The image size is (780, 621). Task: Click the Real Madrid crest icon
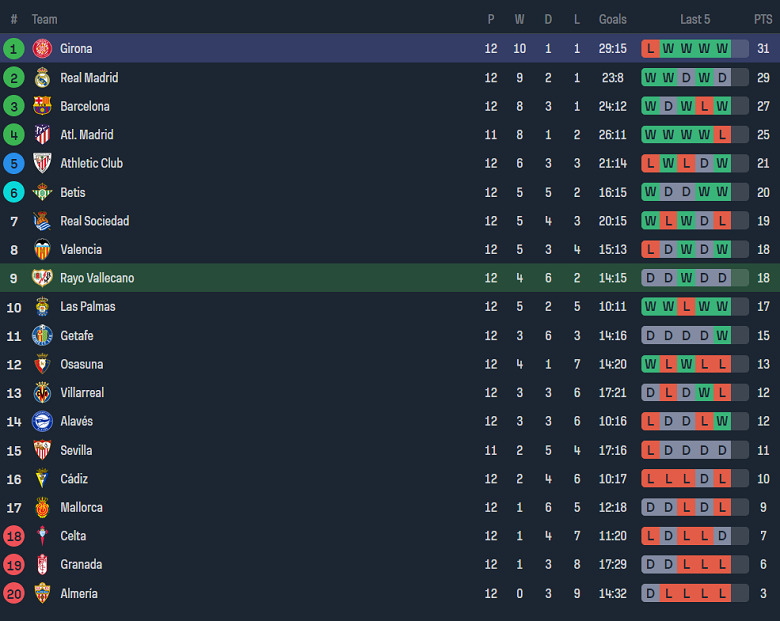(42, 77)
